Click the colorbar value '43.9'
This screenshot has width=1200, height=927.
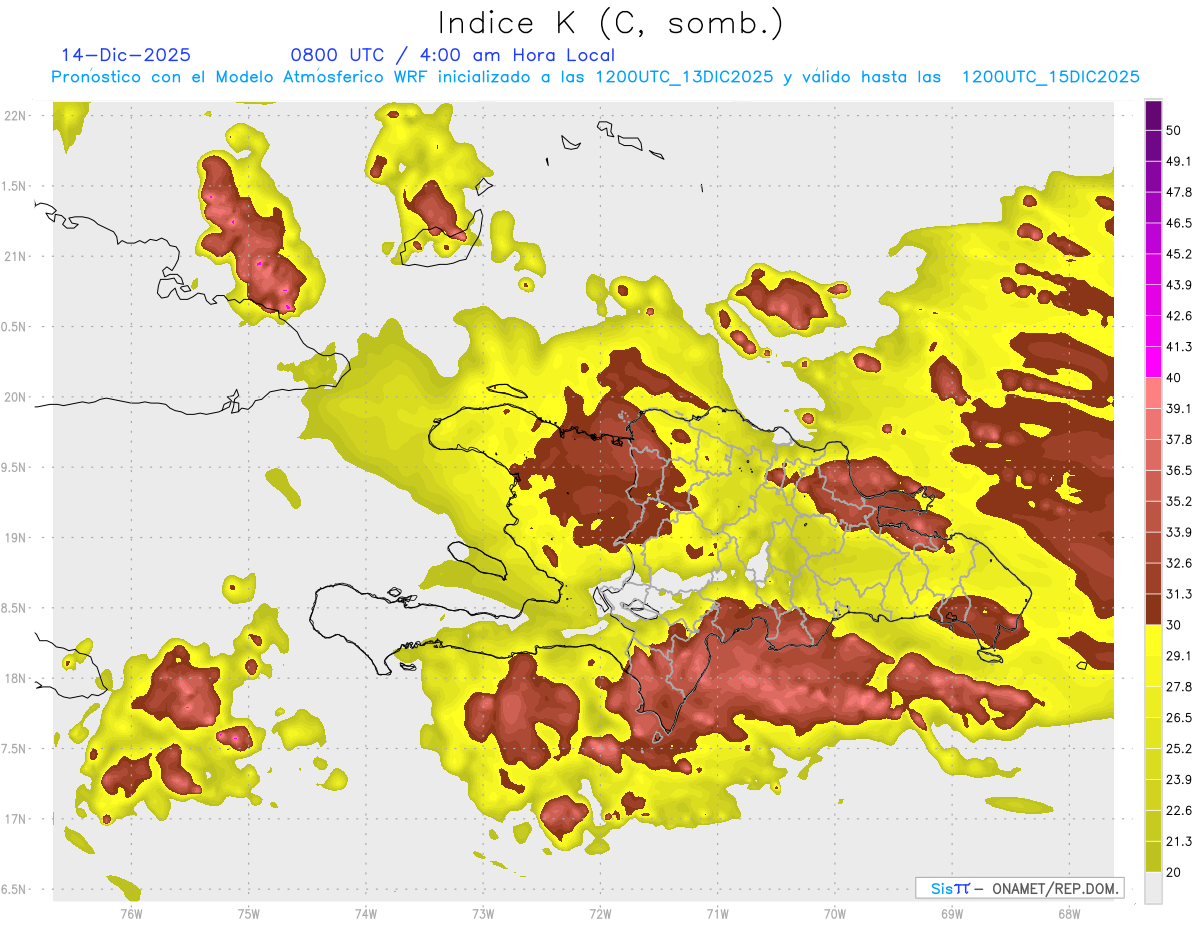tap(1179, 285)
